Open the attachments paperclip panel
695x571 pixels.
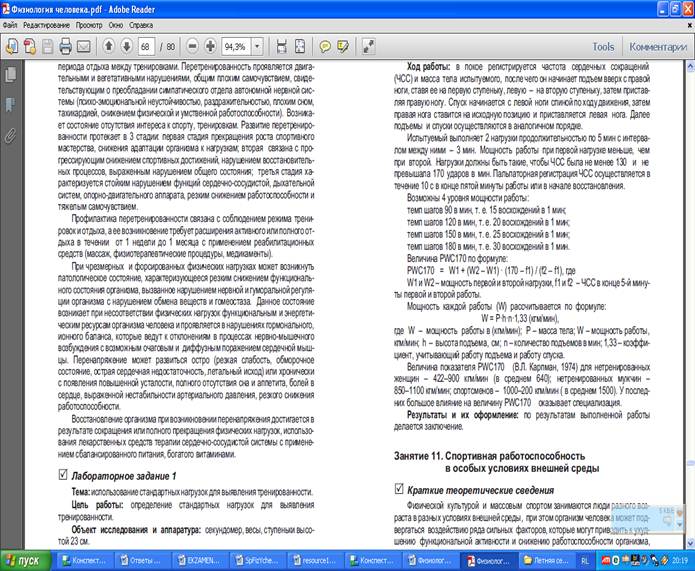coord(11,136)
